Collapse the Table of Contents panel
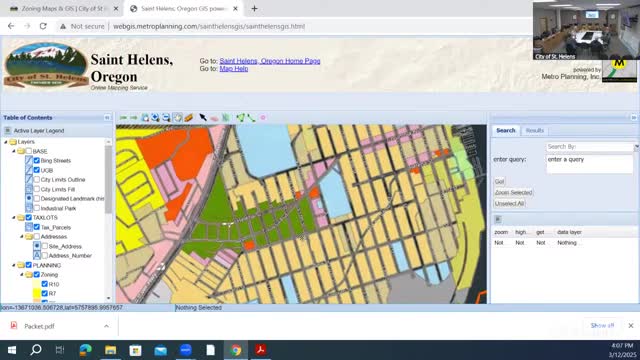Image resolution: width=640 pixels, height=360 pixels. point(107,118)
